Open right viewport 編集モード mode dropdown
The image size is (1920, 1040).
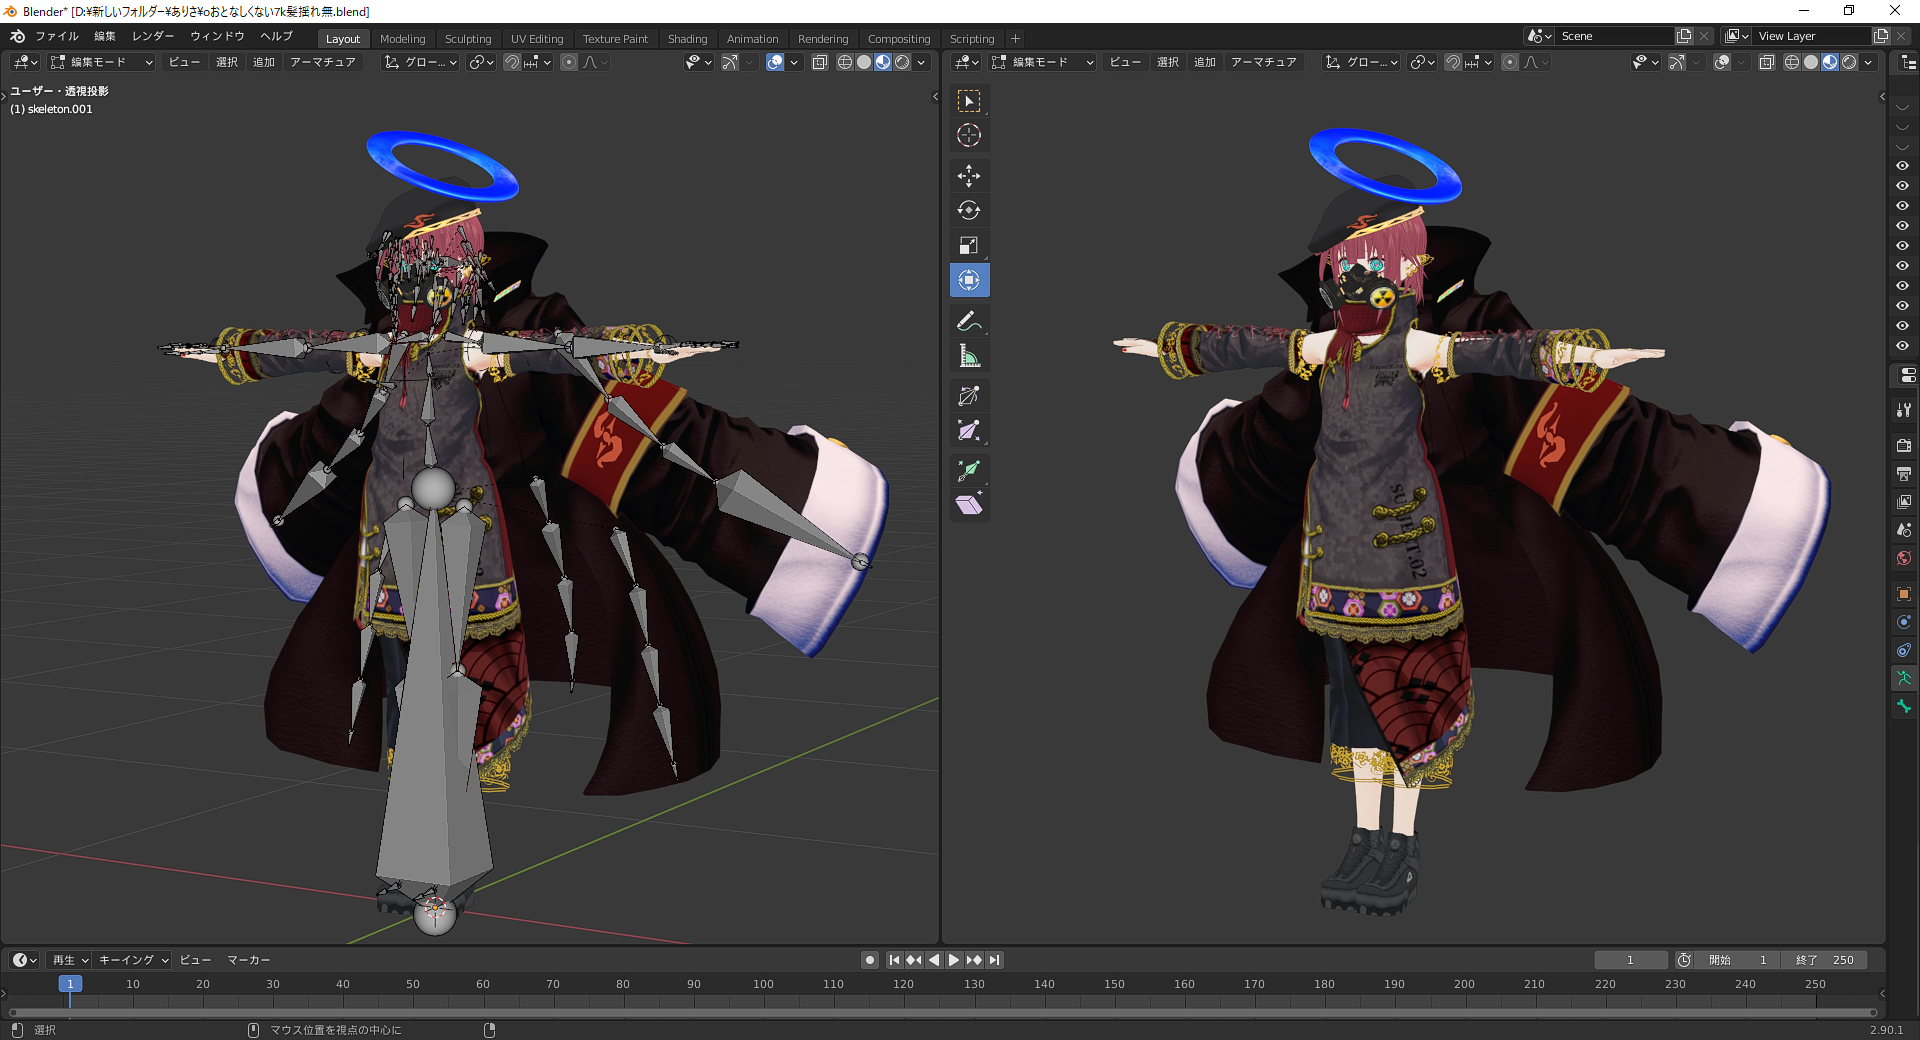(1043, 62)
